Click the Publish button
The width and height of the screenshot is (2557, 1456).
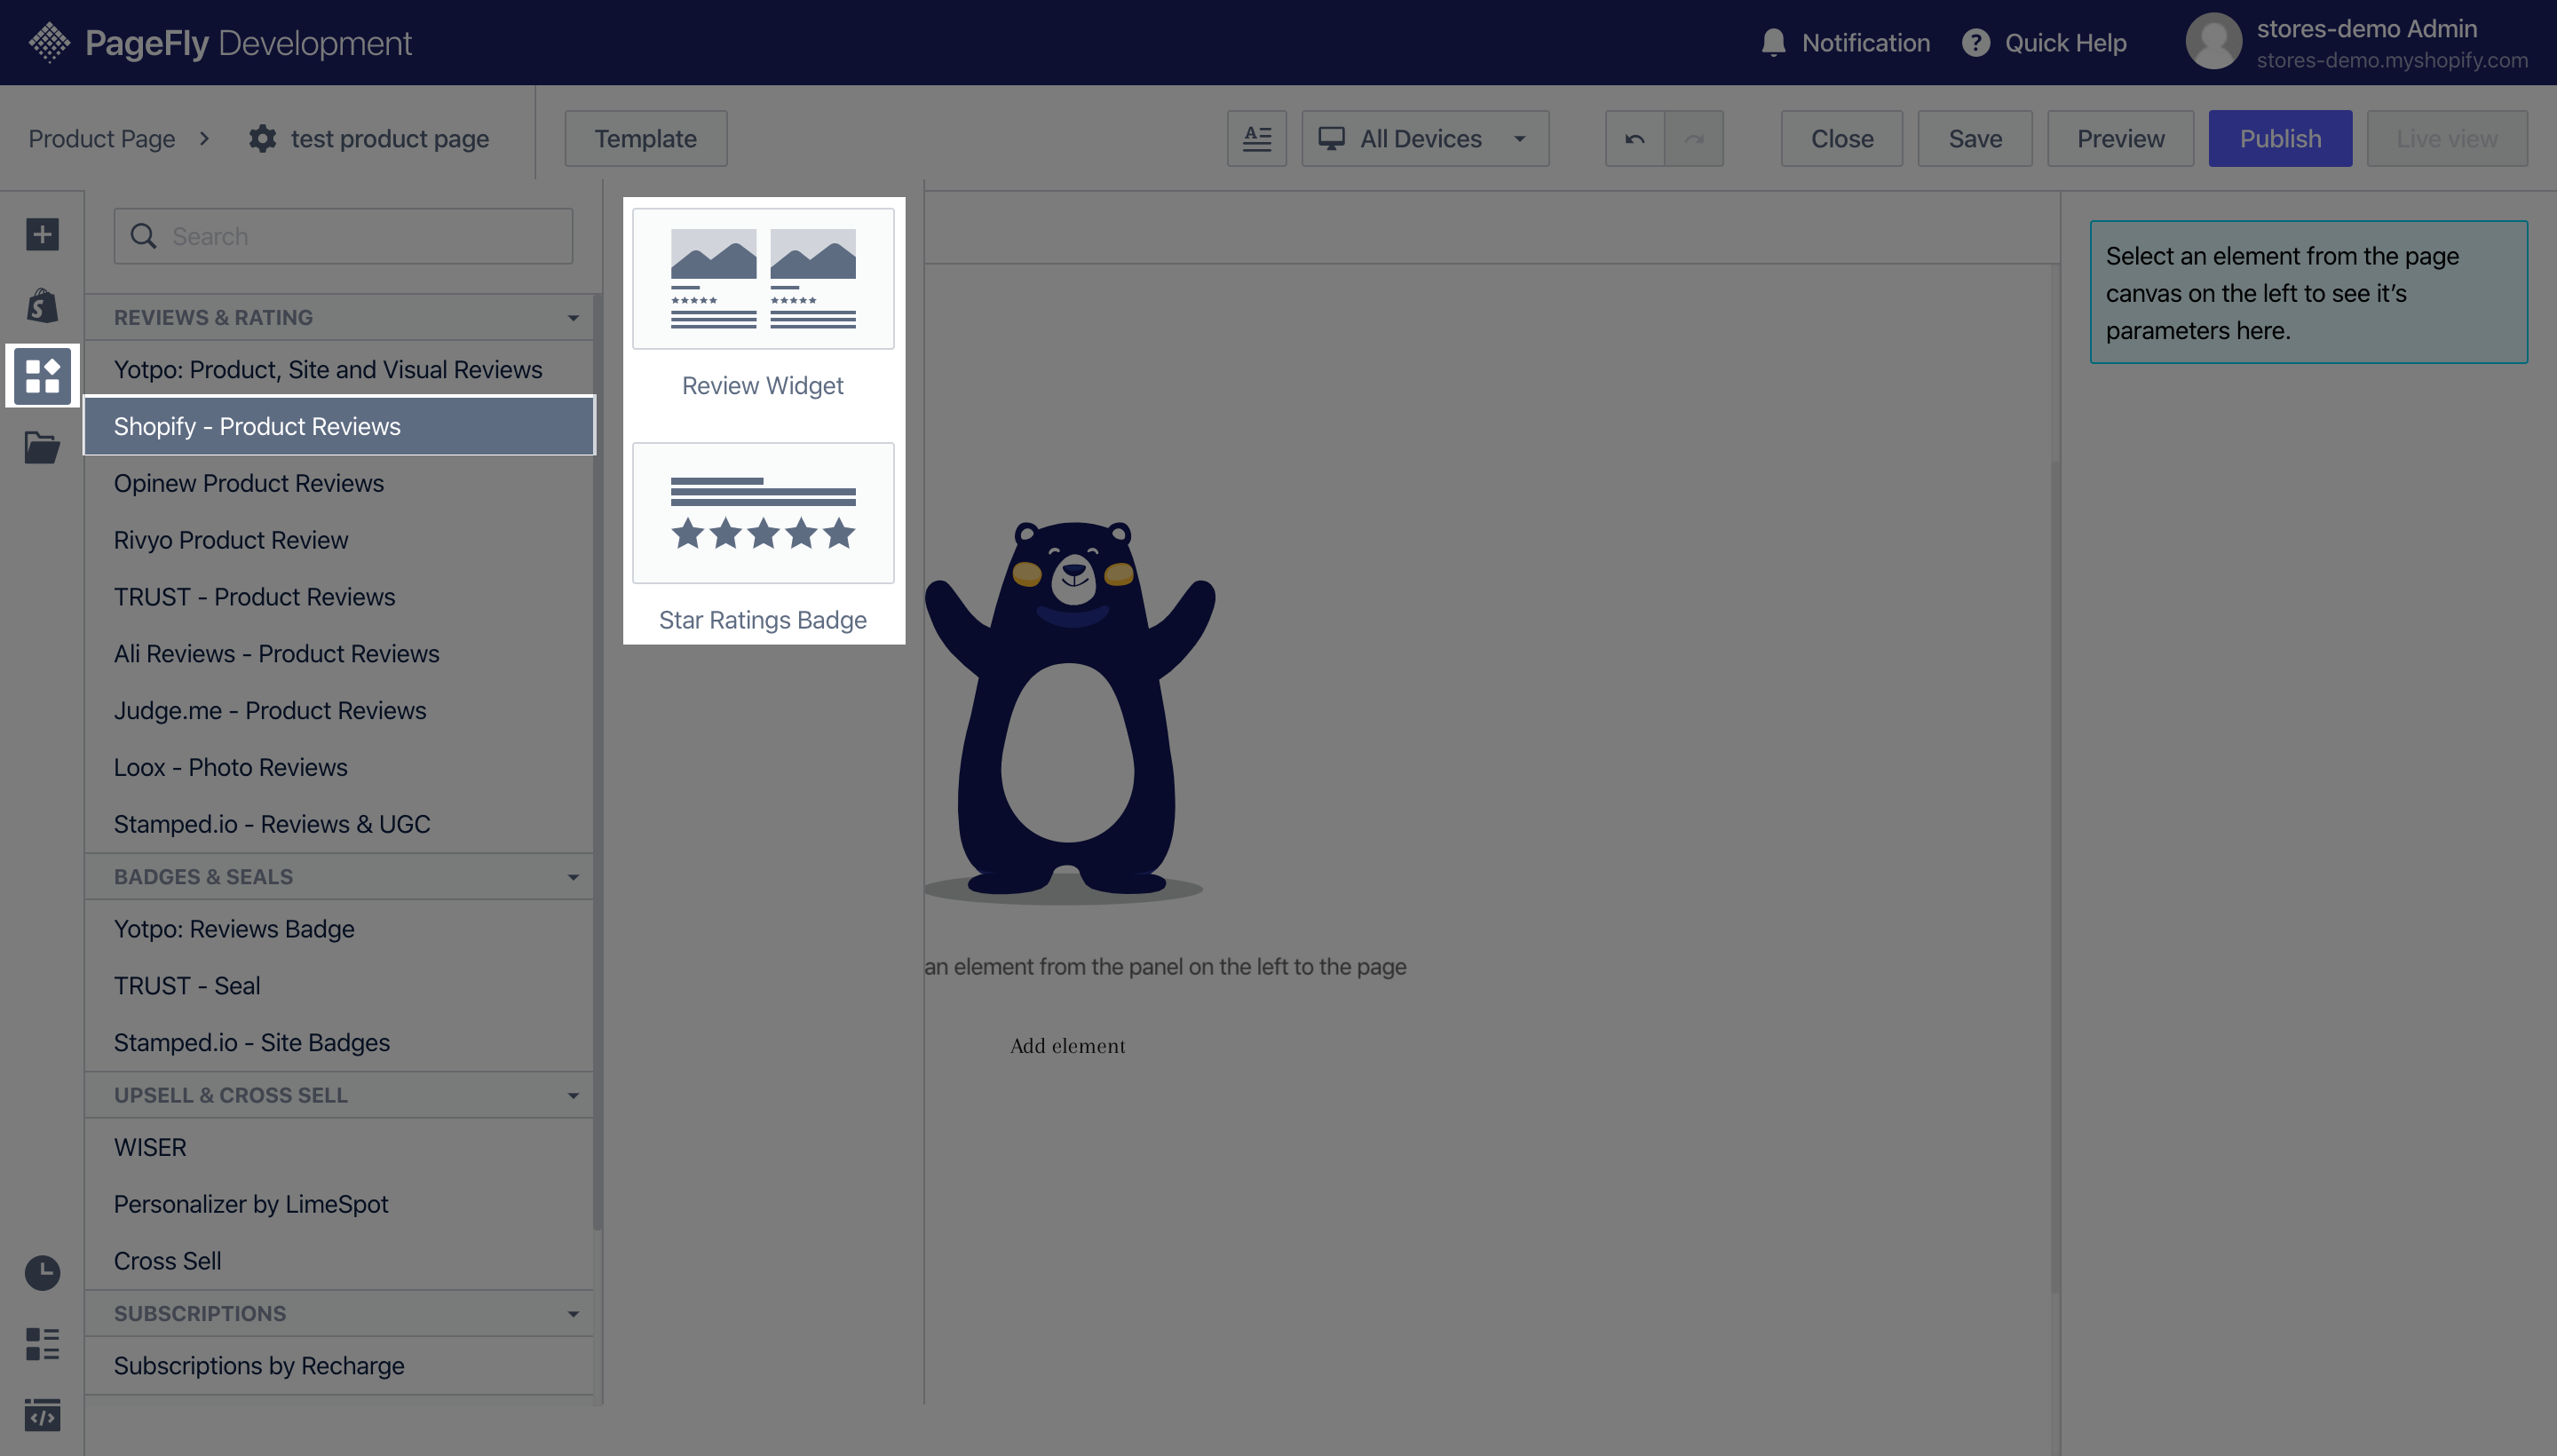click(x=2280, y=138)
